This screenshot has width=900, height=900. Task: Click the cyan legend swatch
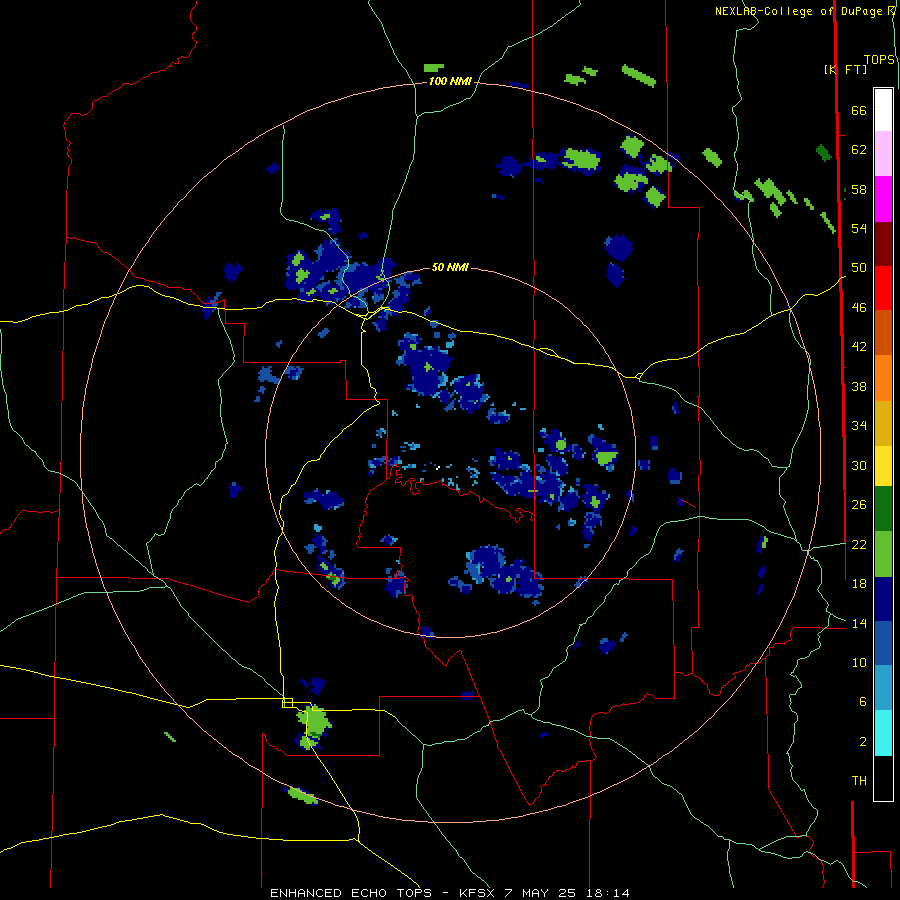pyautogui.click(x=883, y=733)
